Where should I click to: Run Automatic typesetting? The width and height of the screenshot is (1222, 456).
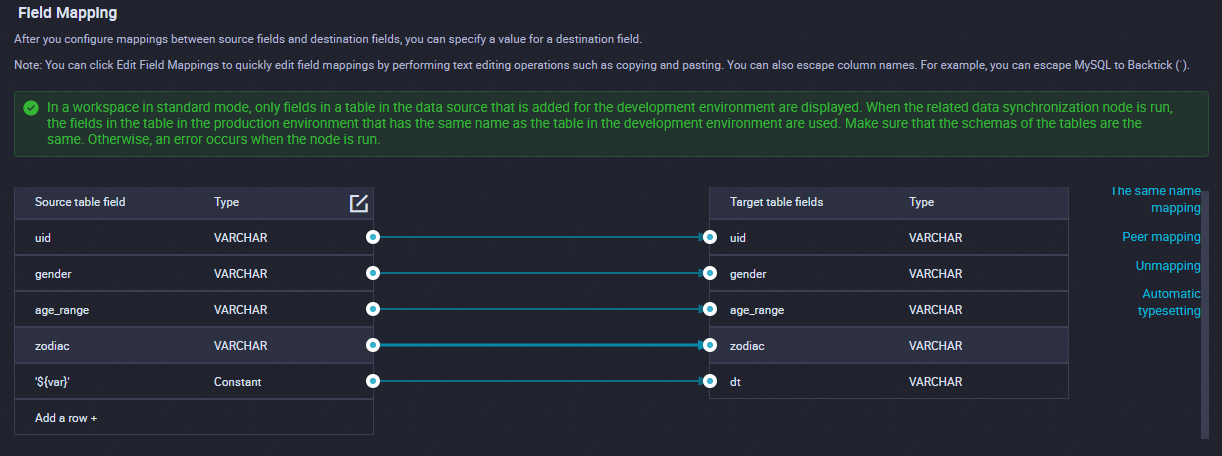tap(1170, 303)
